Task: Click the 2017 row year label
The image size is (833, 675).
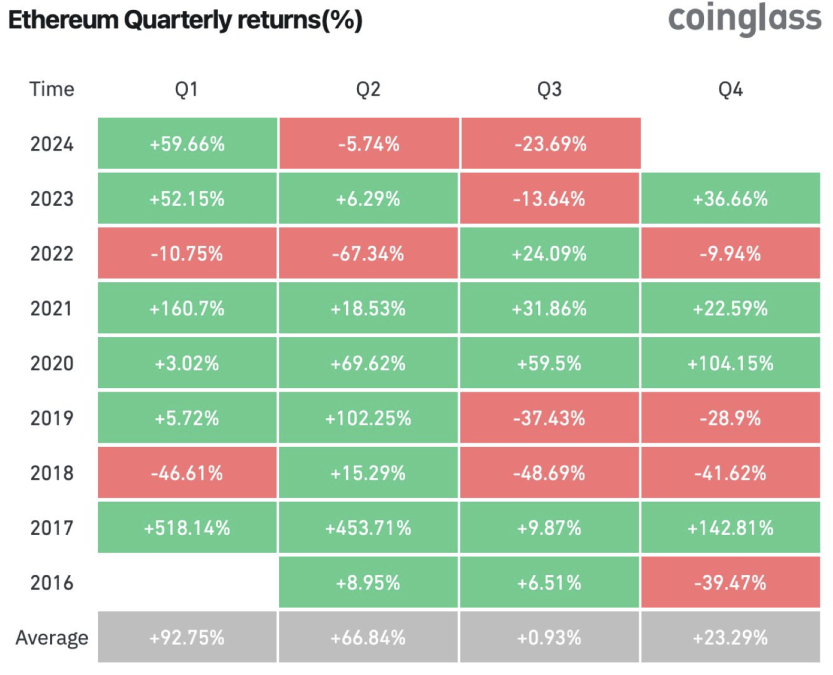Action: click(x=52, y=528)
